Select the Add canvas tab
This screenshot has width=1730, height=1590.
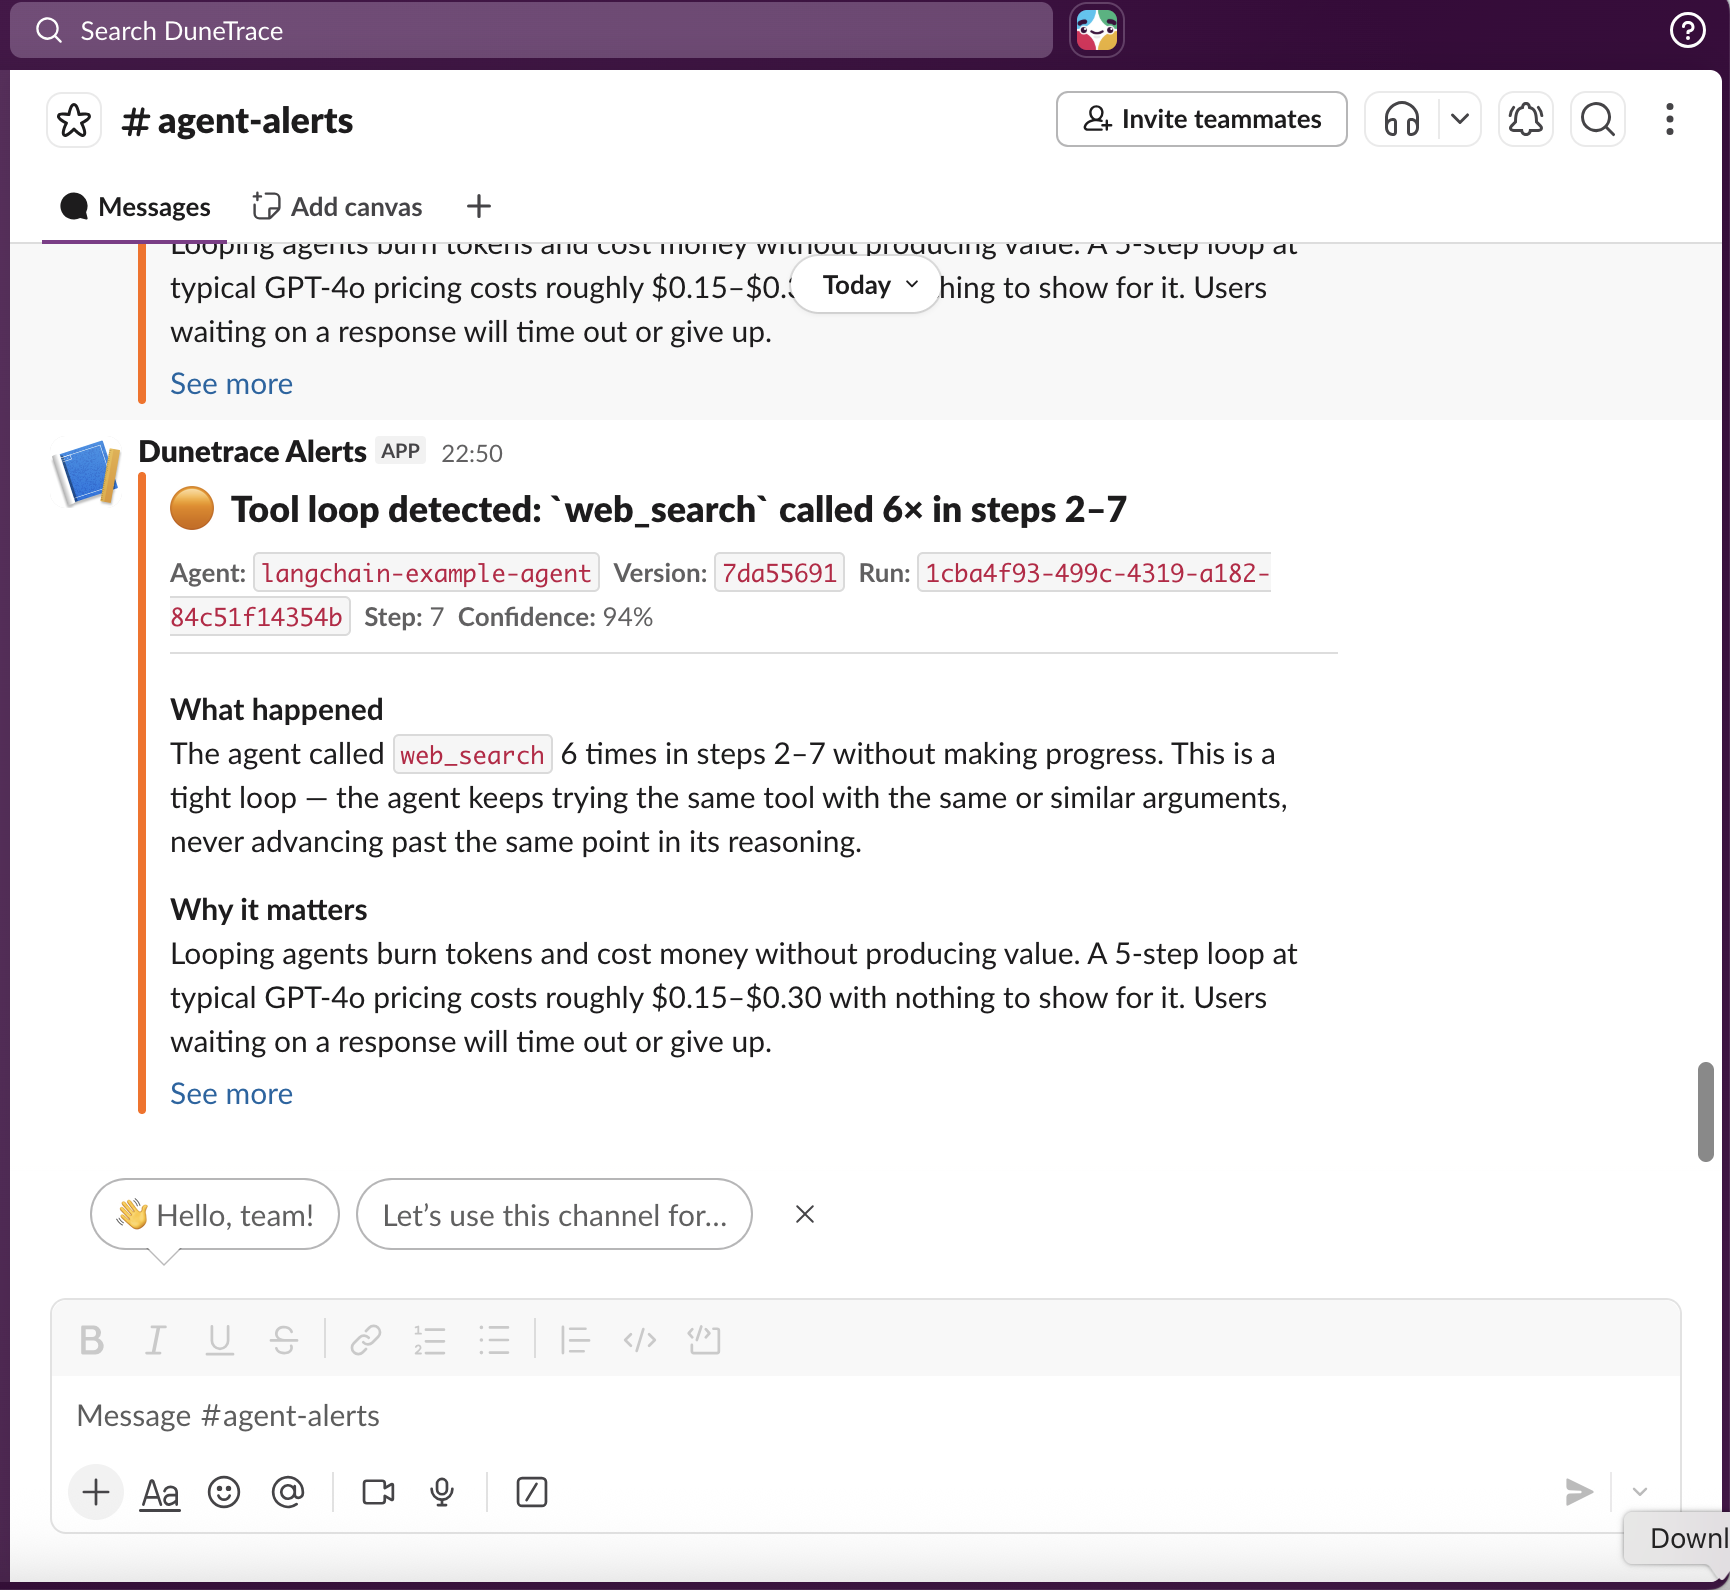click(x=337, y=207)
